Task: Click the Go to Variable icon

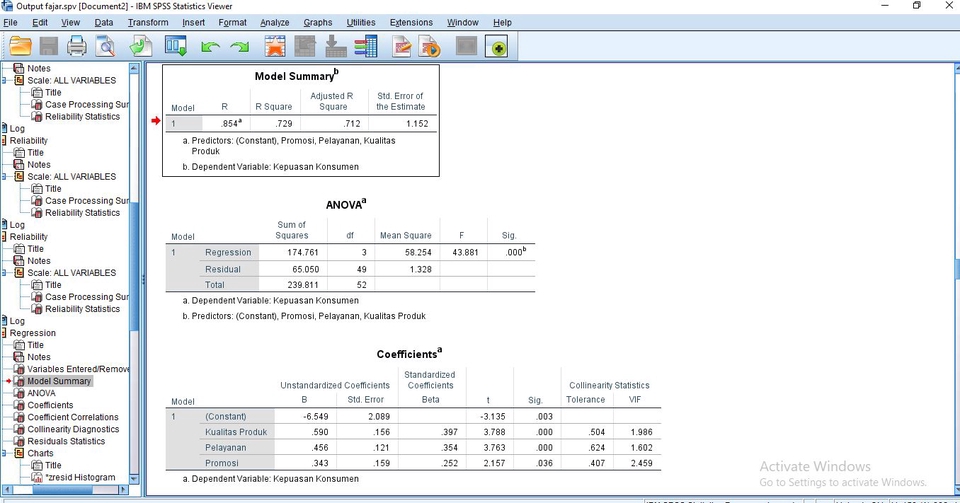Action: [335, 47]
